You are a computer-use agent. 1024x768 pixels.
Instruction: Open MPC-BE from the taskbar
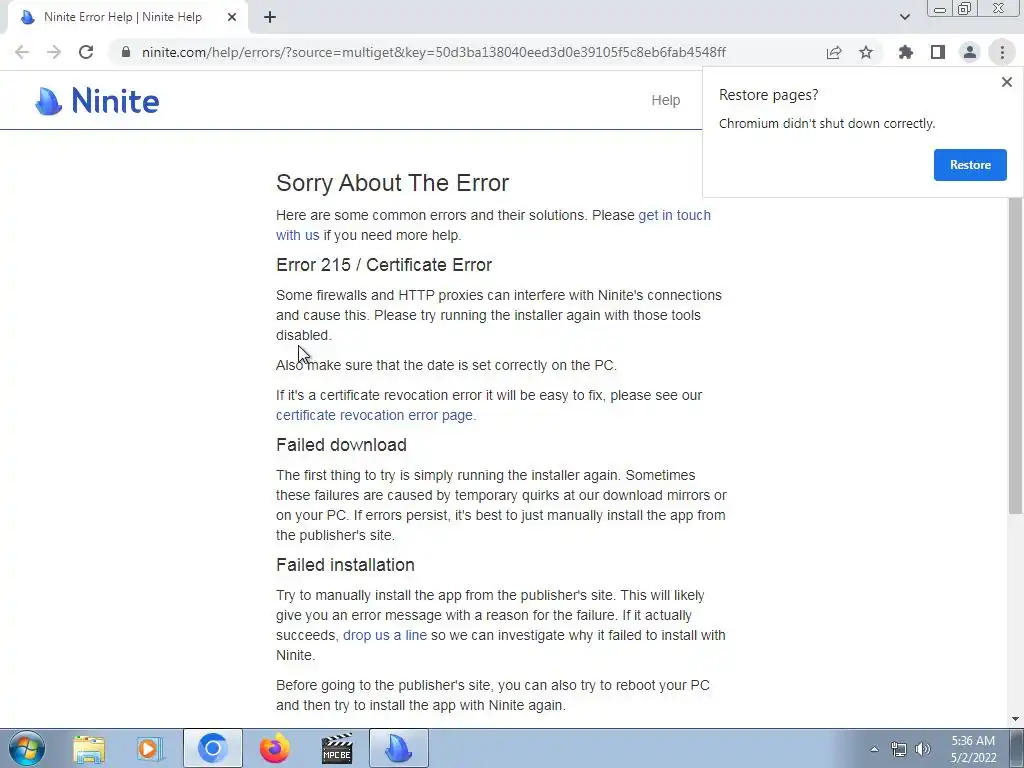pyautogui.click(x=337, y=748)
